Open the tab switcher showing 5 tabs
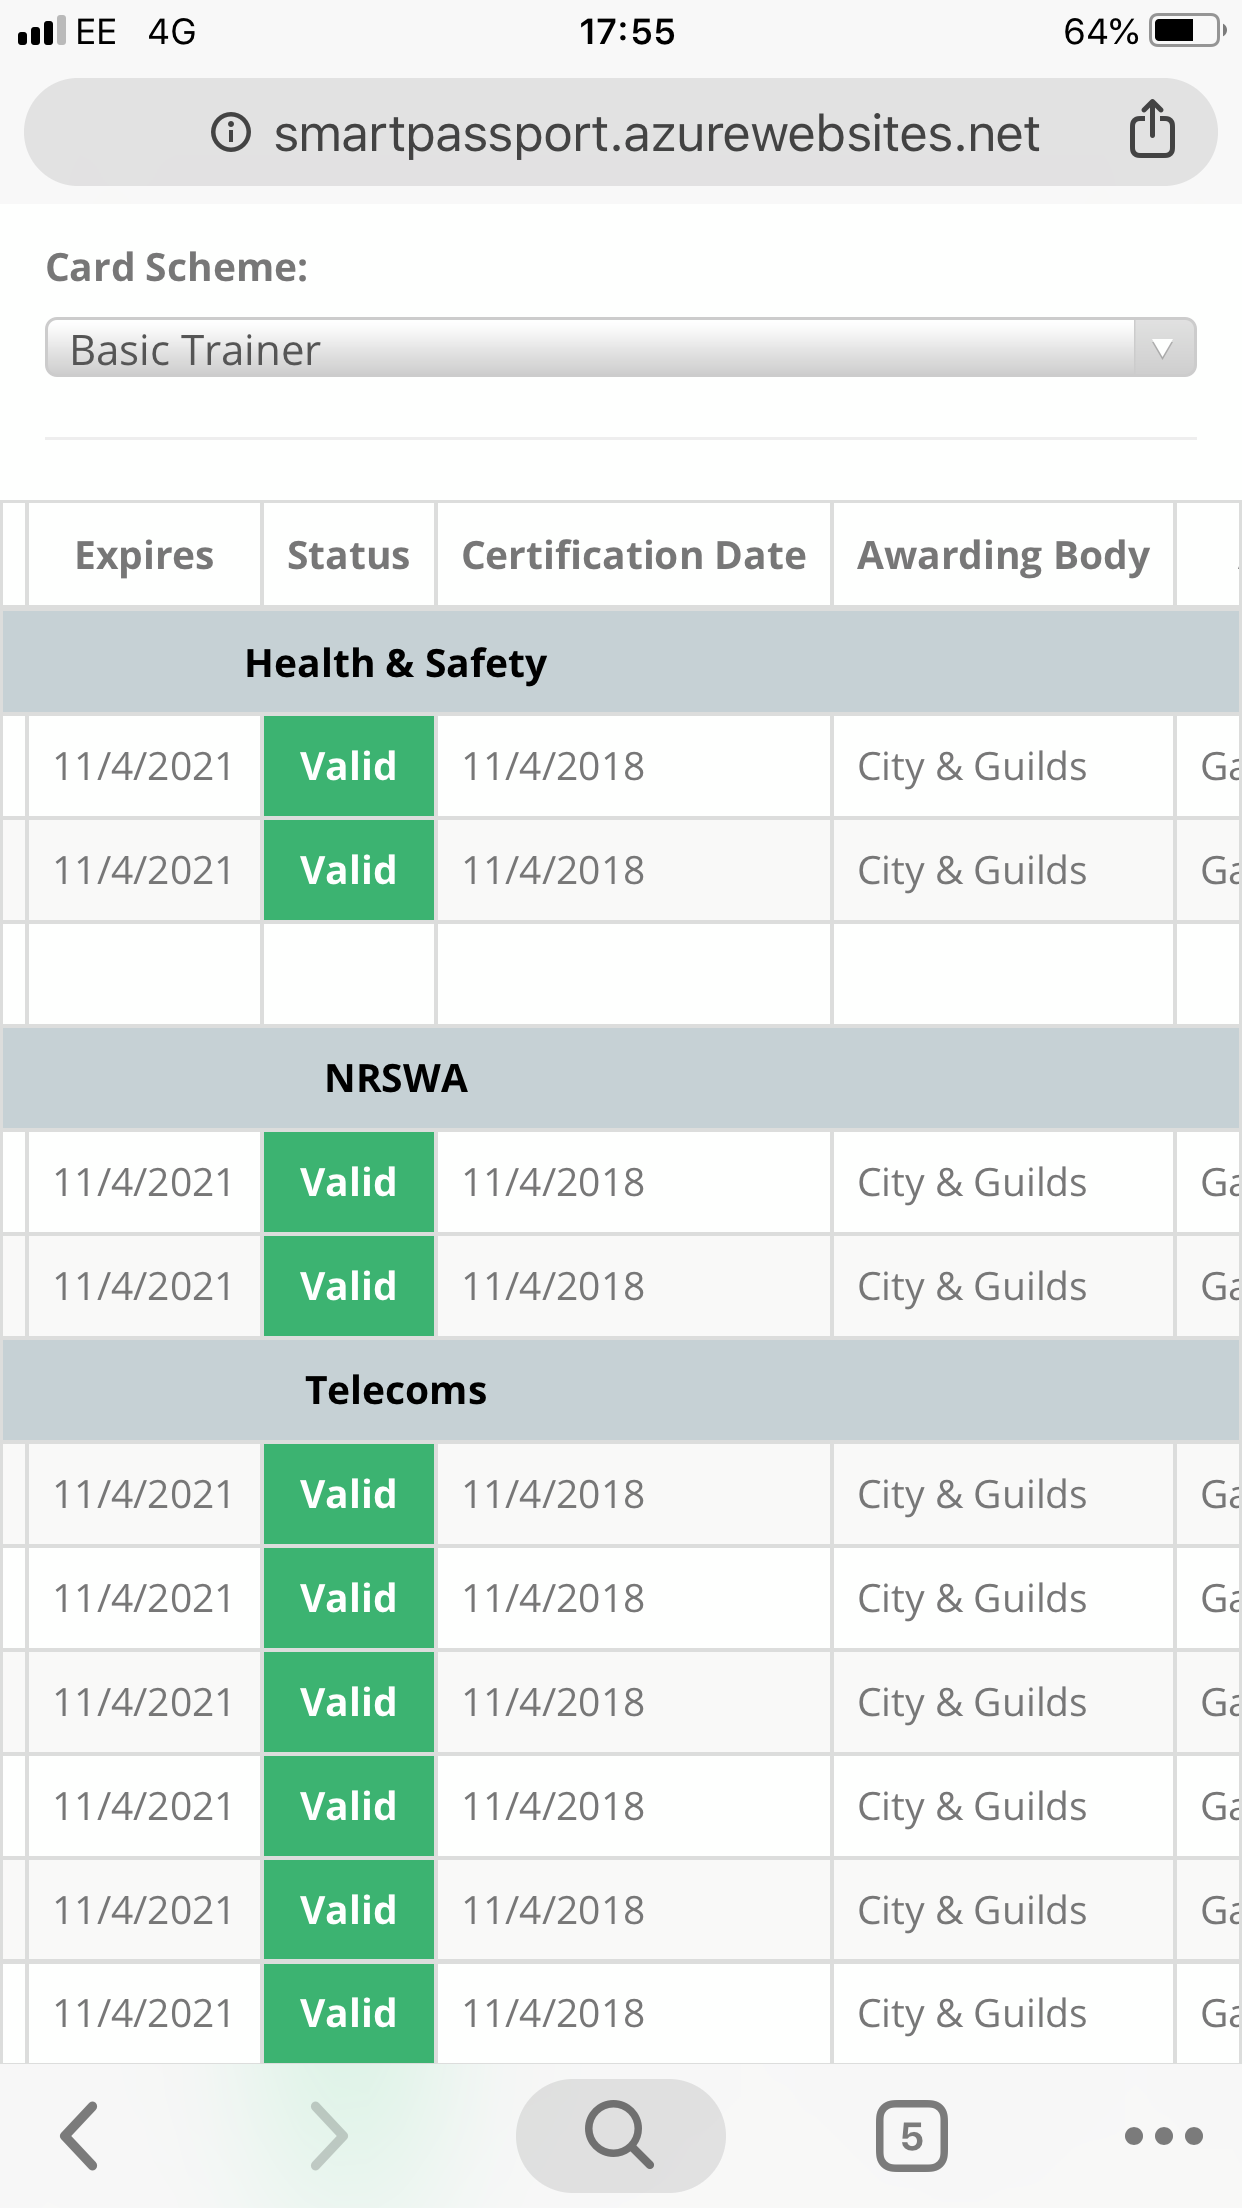Viewport: 1242px width, 2208px height. [x=911, y=2136]
